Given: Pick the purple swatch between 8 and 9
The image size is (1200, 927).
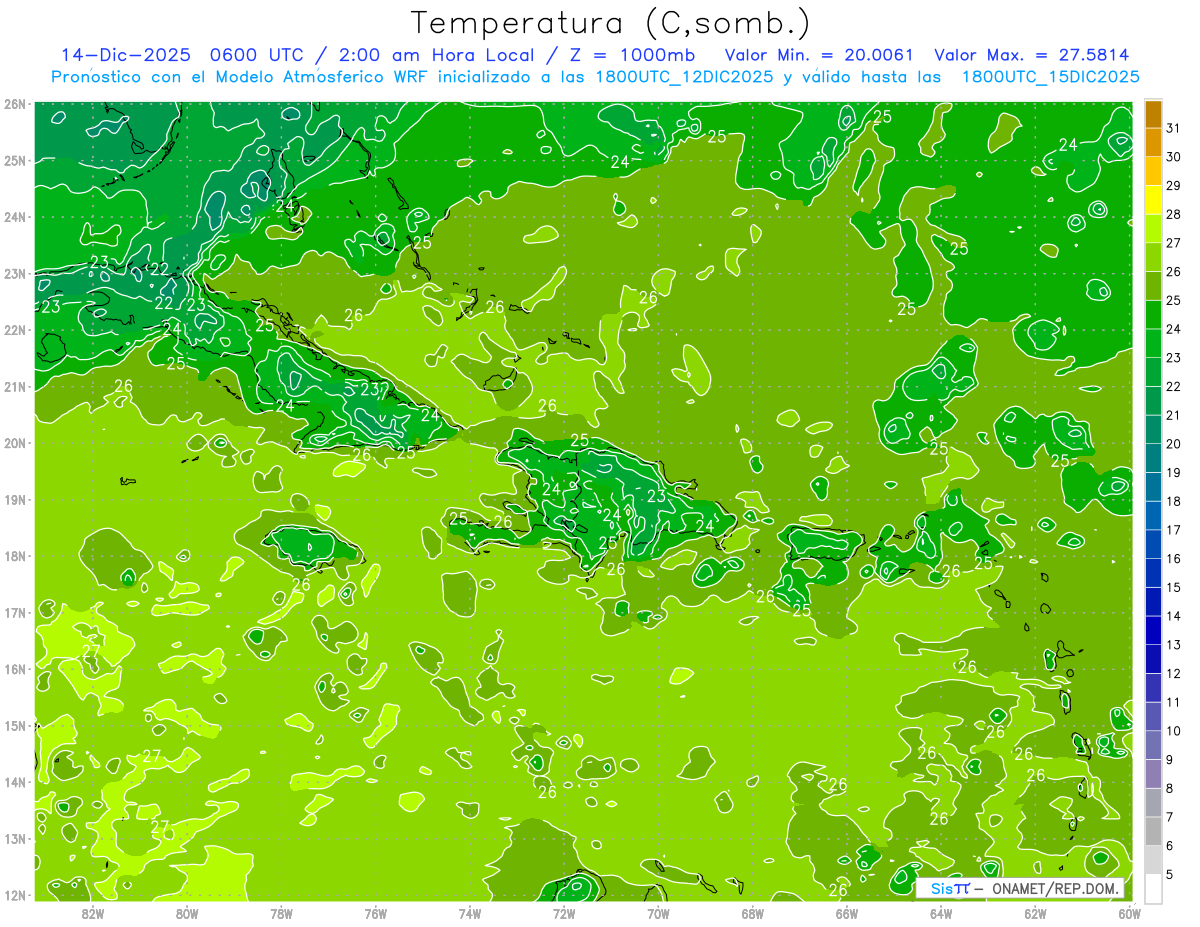Looking at the screenshot, I should [1153, 774].
